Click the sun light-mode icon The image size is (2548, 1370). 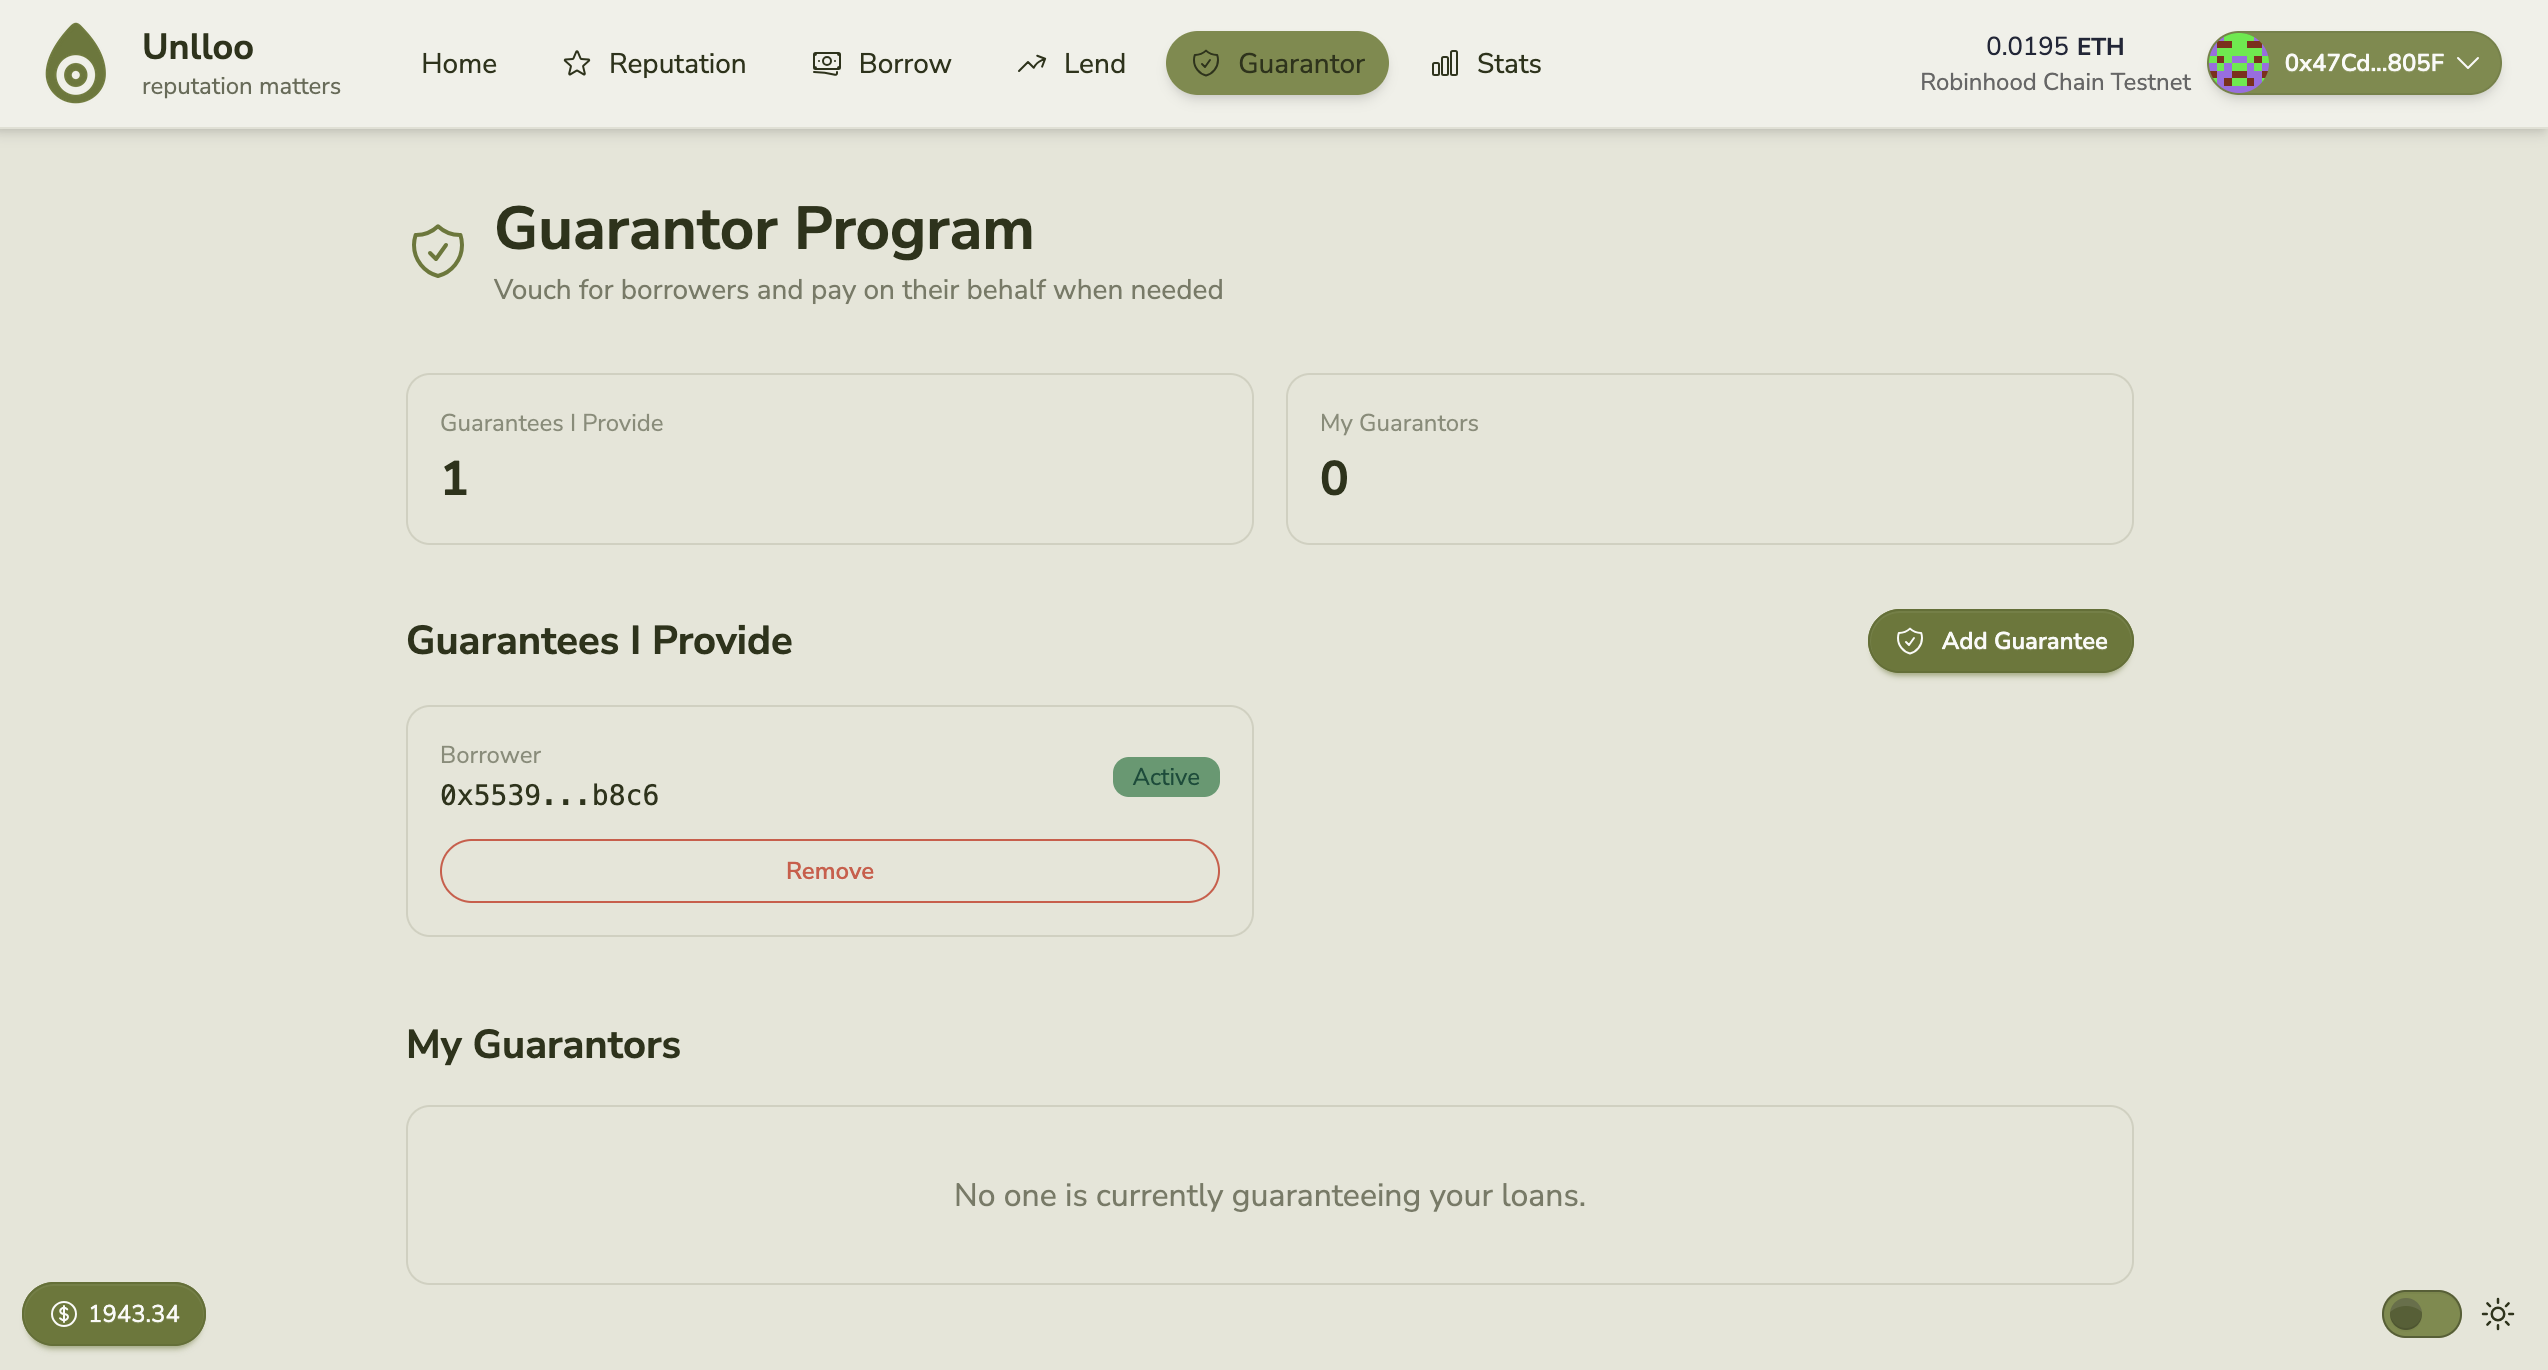tap(2497, 1314)
